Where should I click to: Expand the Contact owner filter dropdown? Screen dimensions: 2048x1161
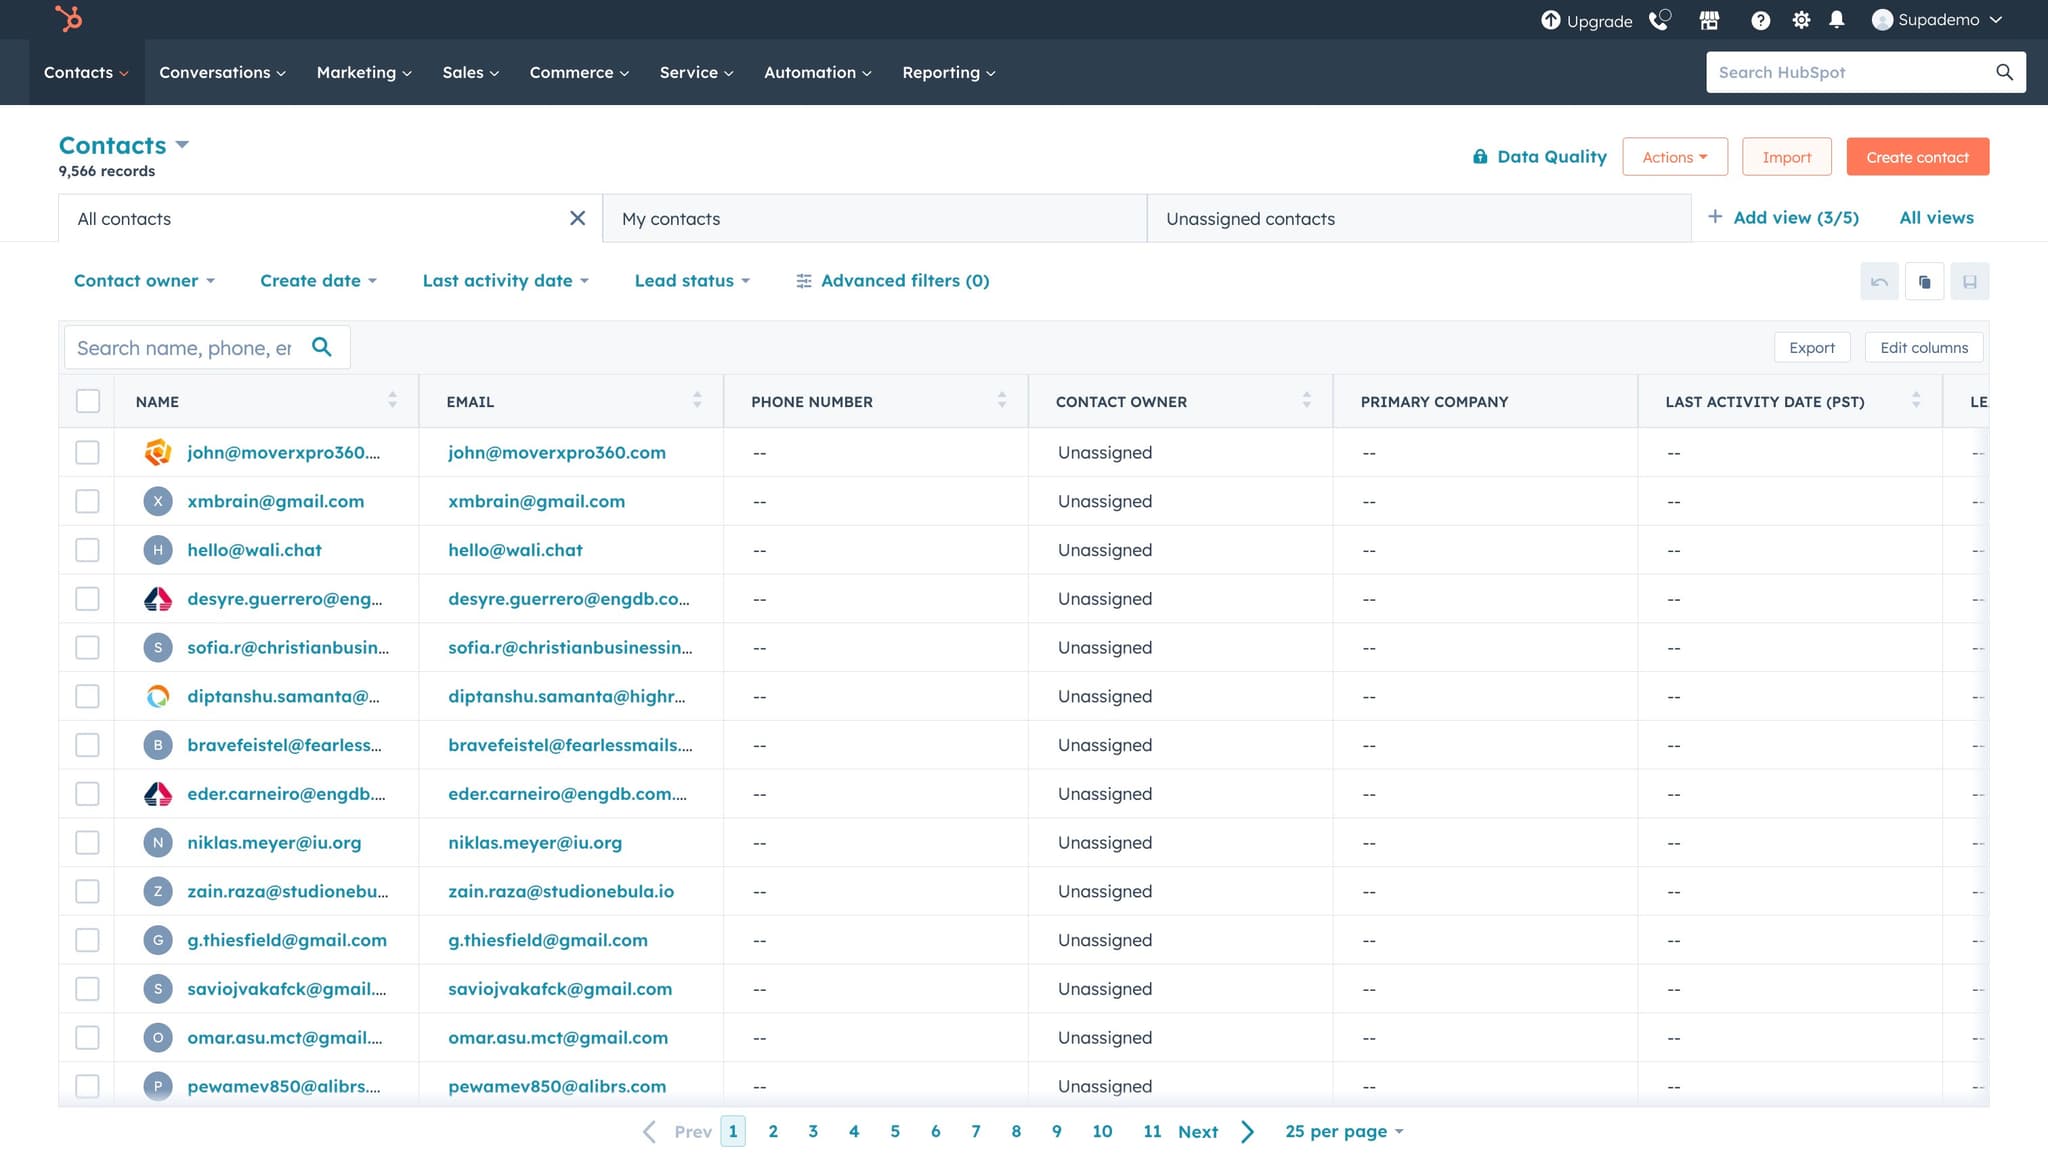[144, 281]
